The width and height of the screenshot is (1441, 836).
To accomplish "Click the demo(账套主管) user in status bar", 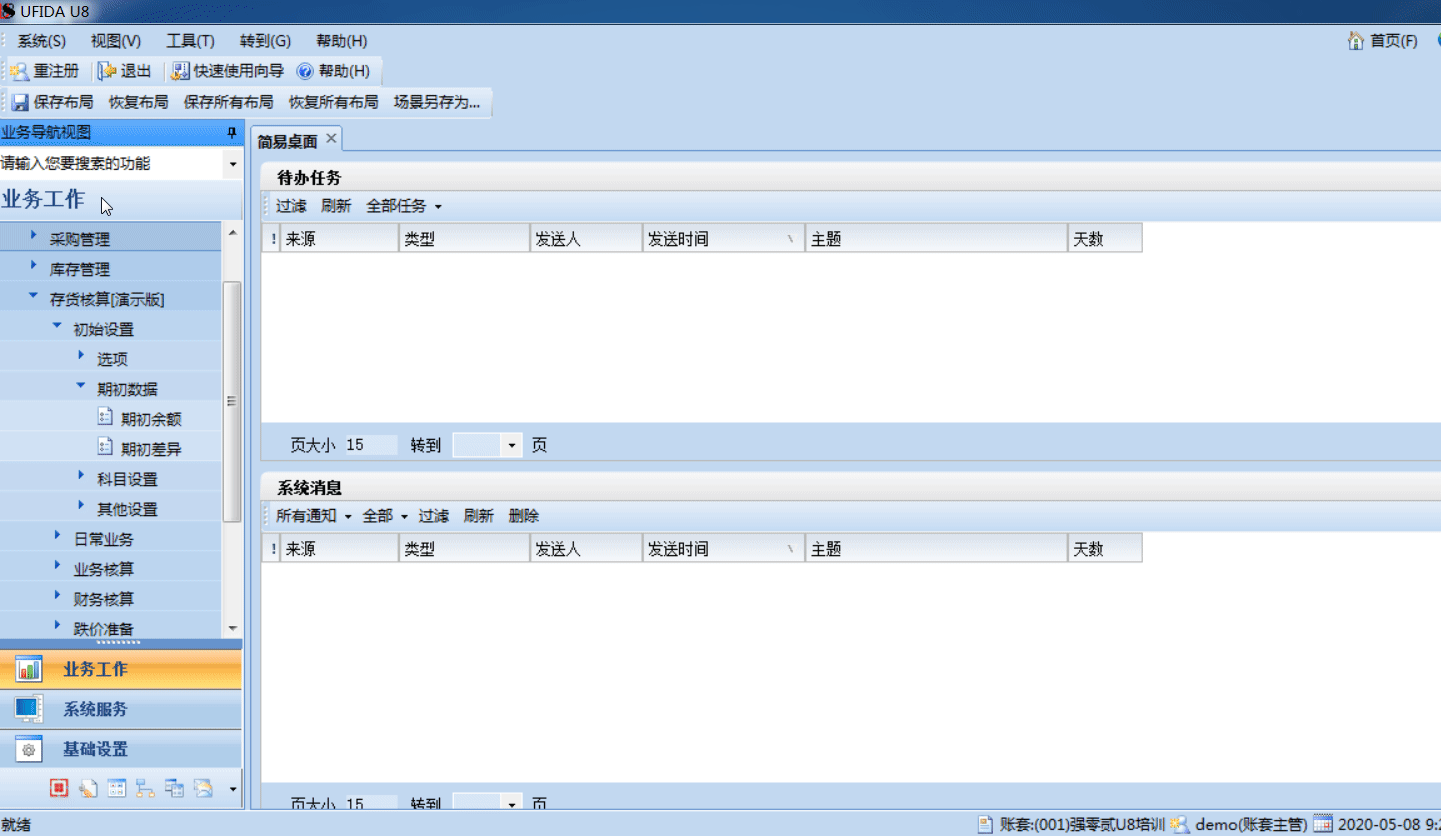I will [1241, 825].
